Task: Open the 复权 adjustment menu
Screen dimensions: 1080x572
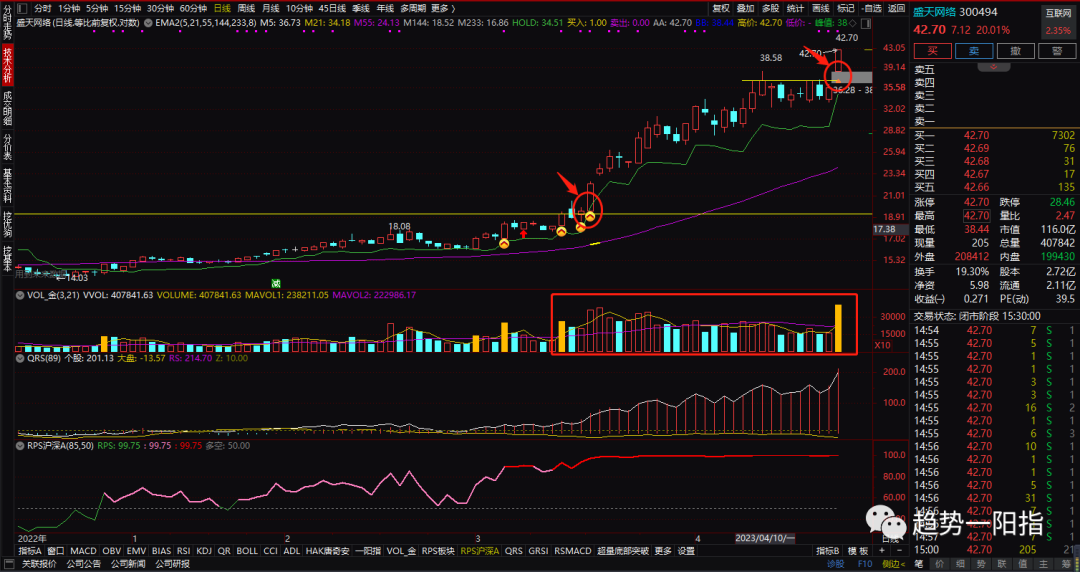Action: click(x=720, y=8)
